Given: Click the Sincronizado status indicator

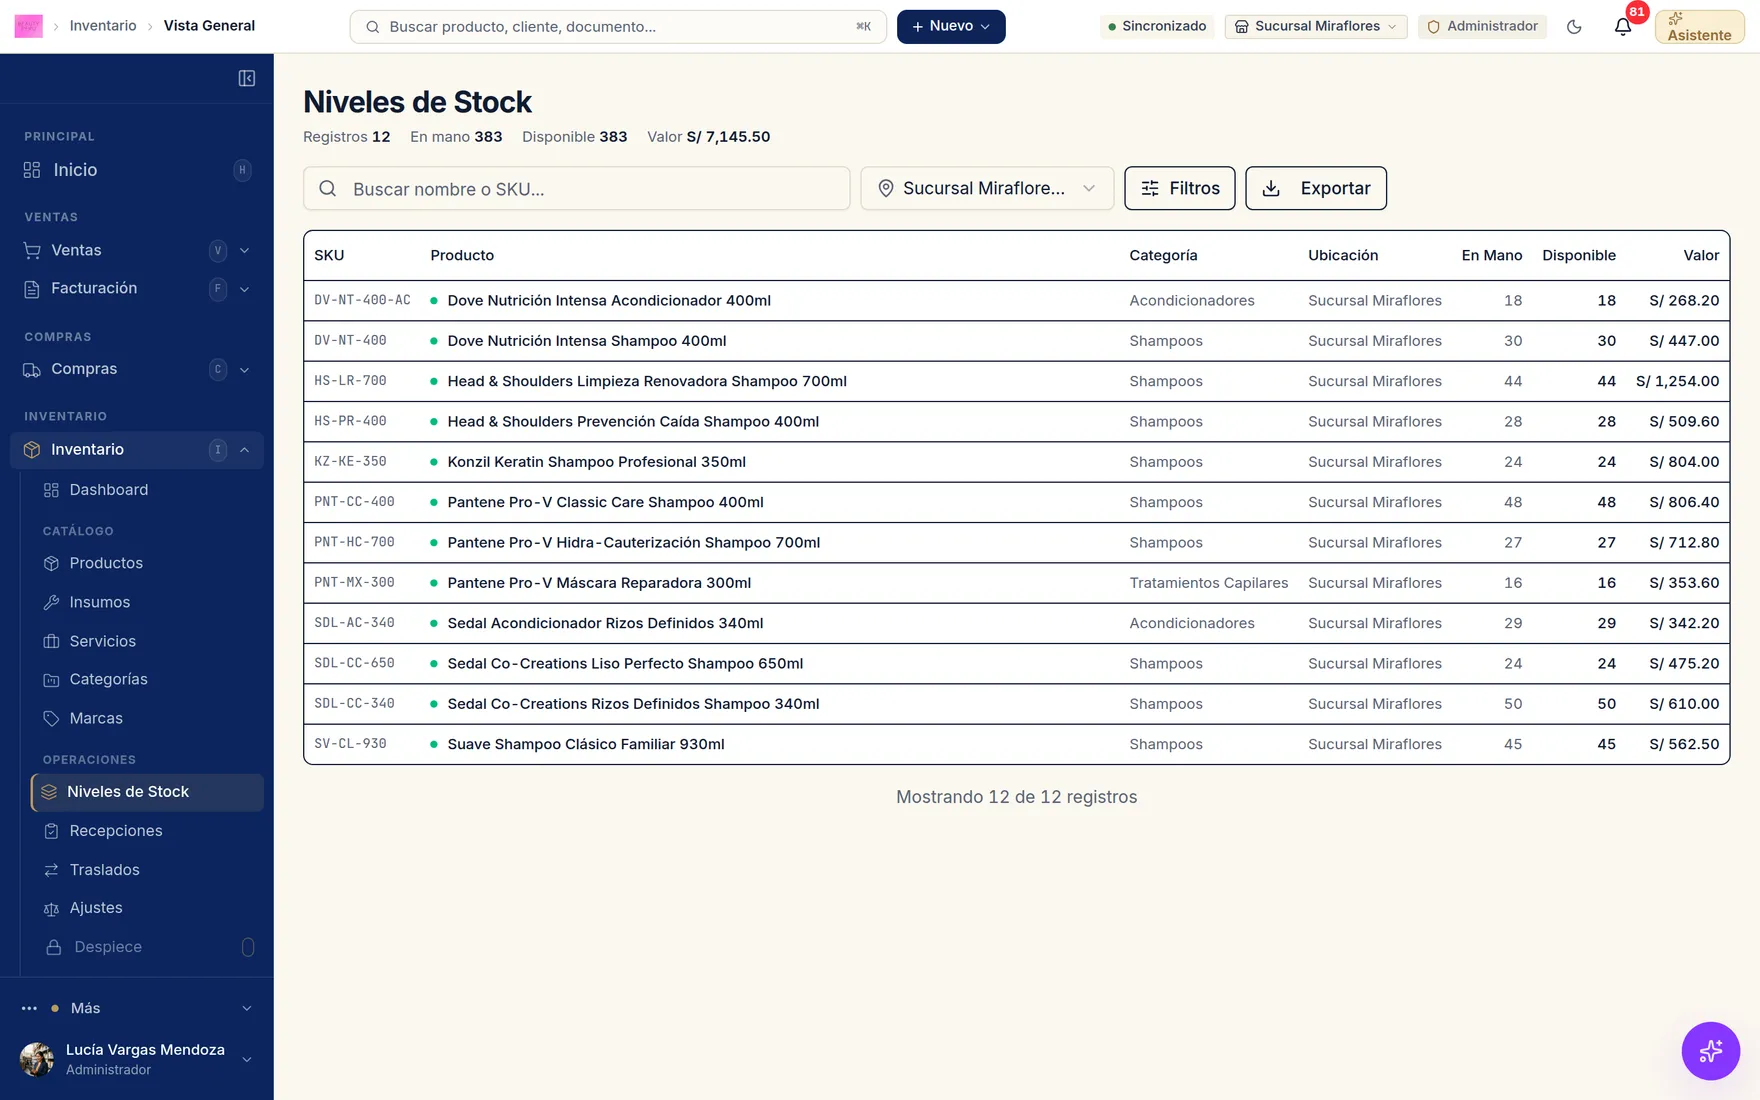Looking at the screenshot, I should 1157,26.
